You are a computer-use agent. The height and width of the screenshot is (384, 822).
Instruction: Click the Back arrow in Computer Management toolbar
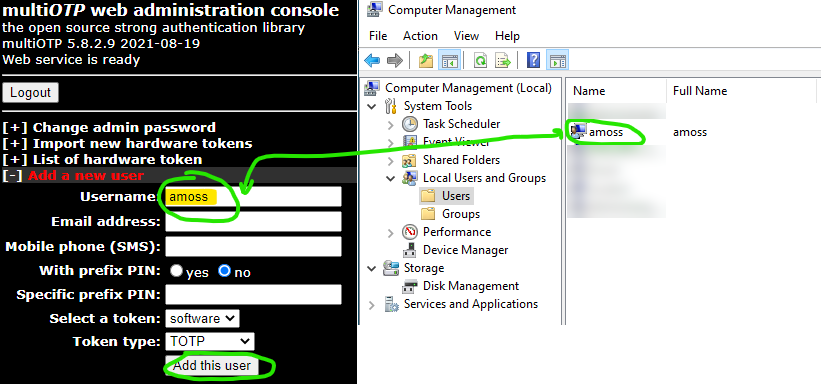pyautogui.click(x=372, y=61)
